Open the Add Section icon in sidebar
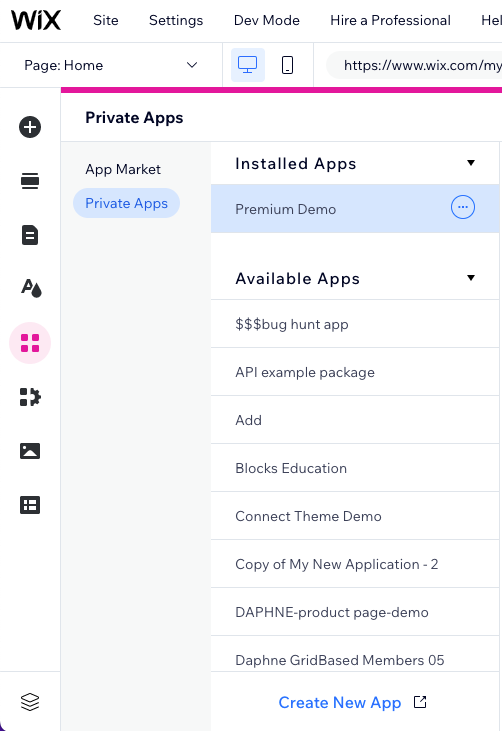Screen dimensions: 502x731 tap(30, 181)
